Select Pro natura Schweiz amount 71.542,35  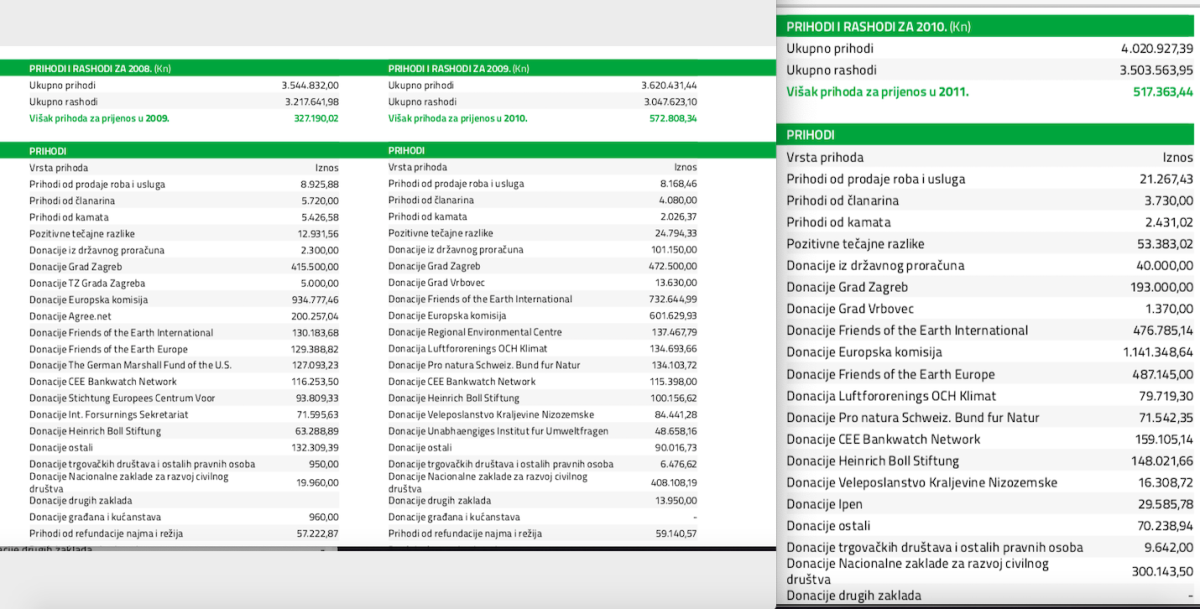point(1166,418)
